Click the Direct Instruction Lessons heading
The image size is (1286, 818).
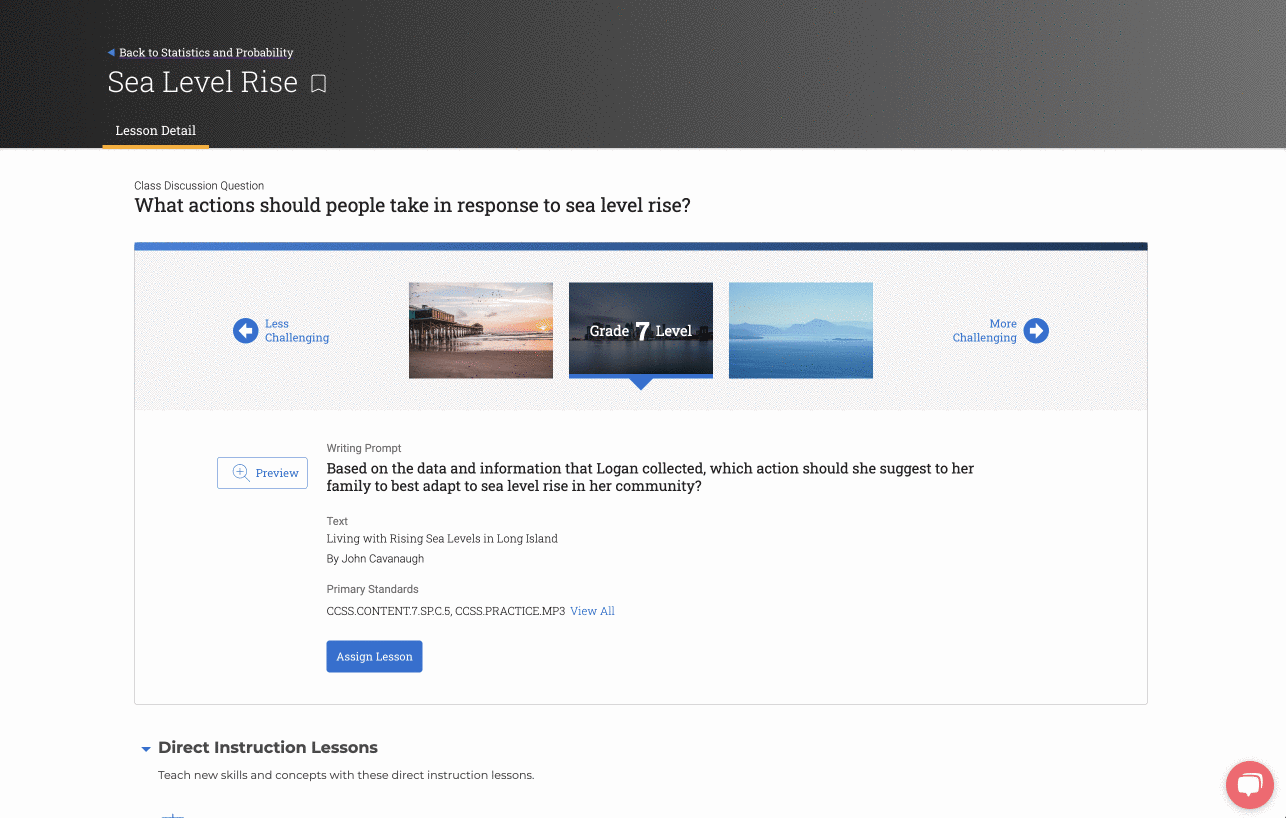268,748
